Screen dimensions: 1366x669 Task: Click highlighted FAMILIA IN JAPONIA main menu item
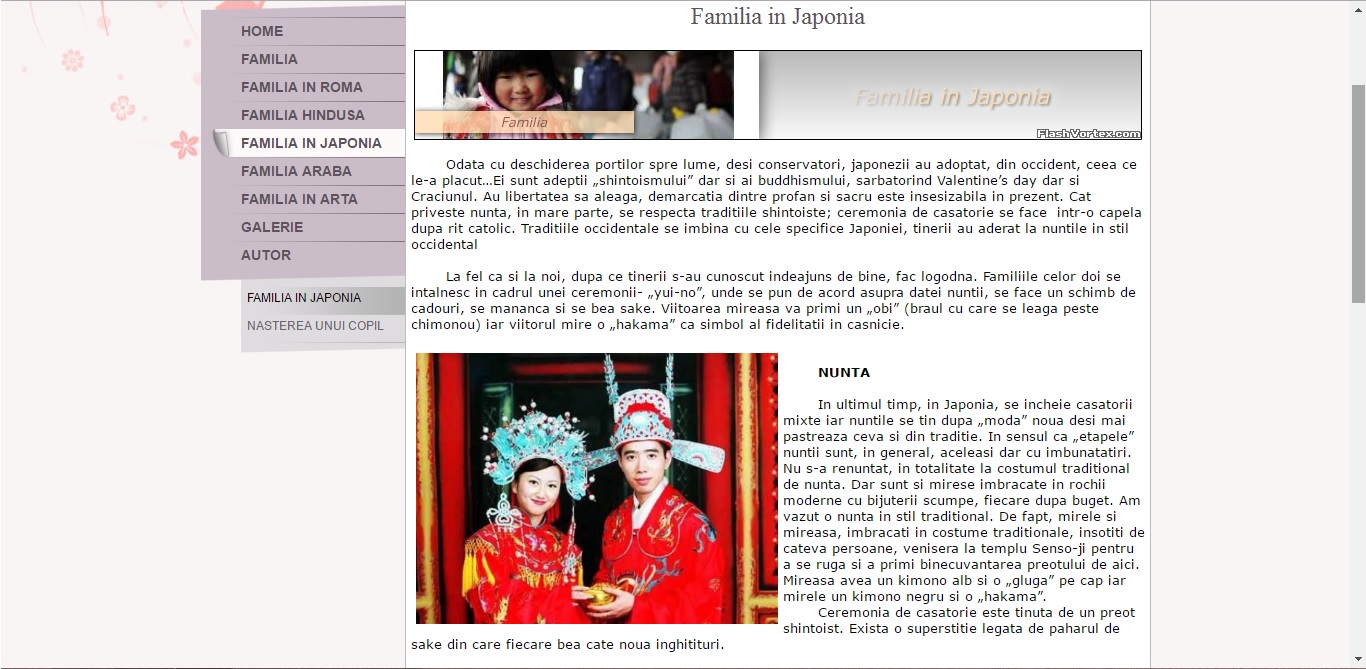coord(311,143)
